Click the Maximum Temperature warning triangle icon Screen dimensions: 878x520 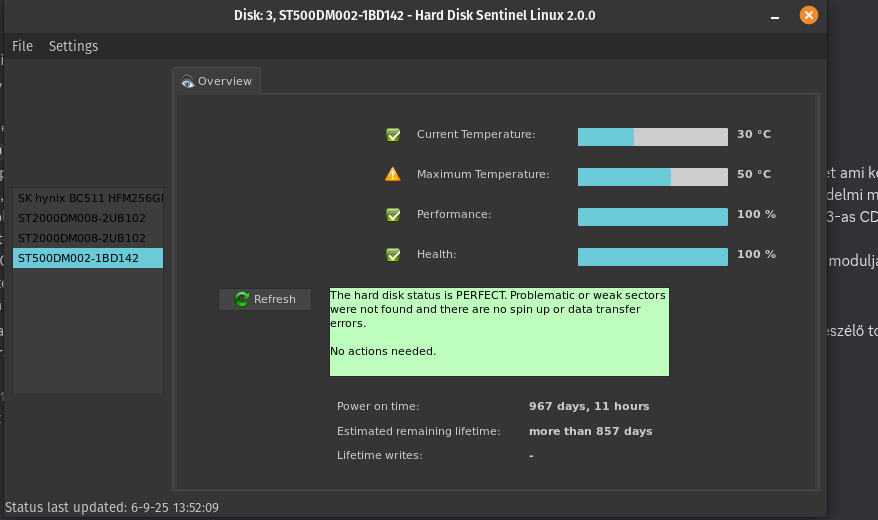pyautogui.click(x=393, y=175)
